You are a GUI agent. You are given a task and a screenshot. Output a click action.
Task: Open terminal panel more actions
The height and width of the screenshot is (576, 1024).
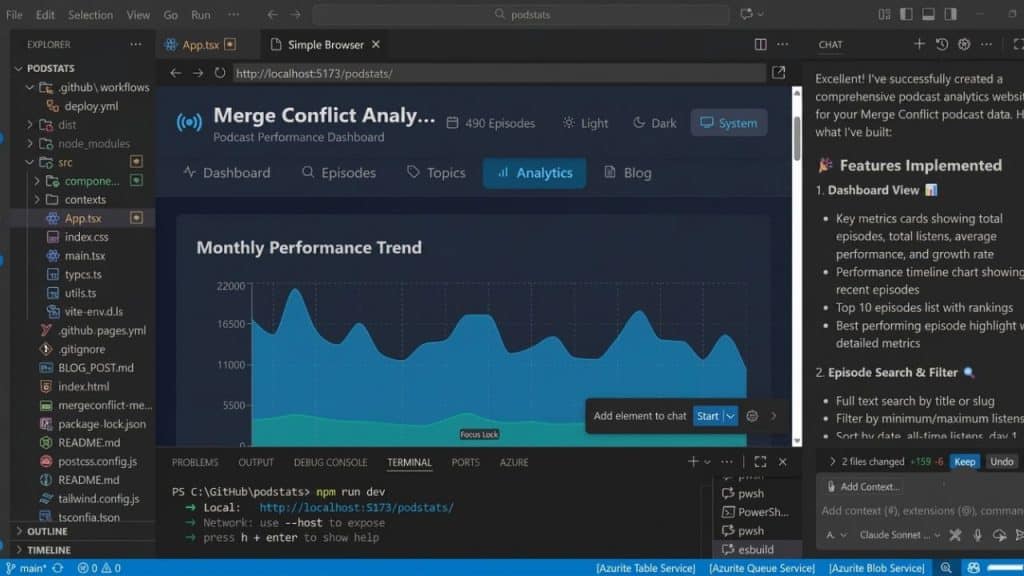point(726,462)
